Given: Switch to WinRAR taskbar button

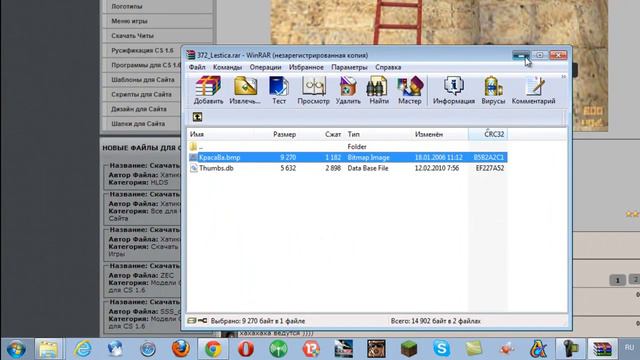Looking at the screenshot, I should coord(602,349).
